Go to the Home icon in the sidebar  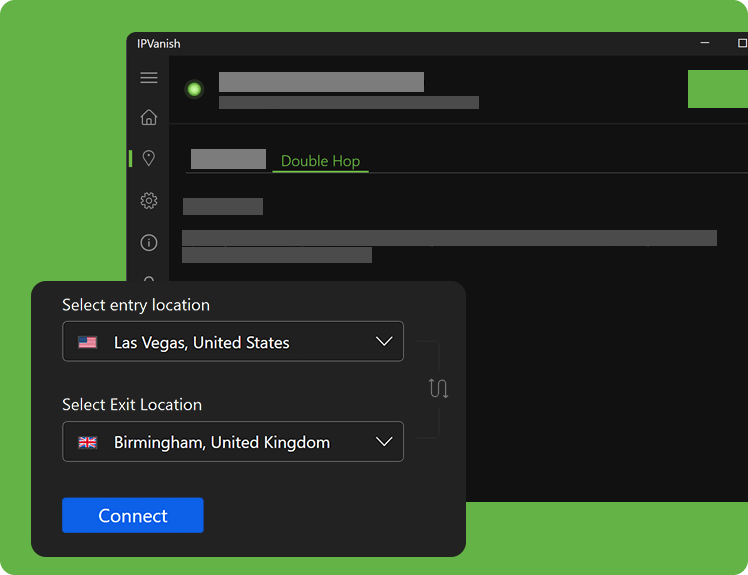tap(149, 117)
